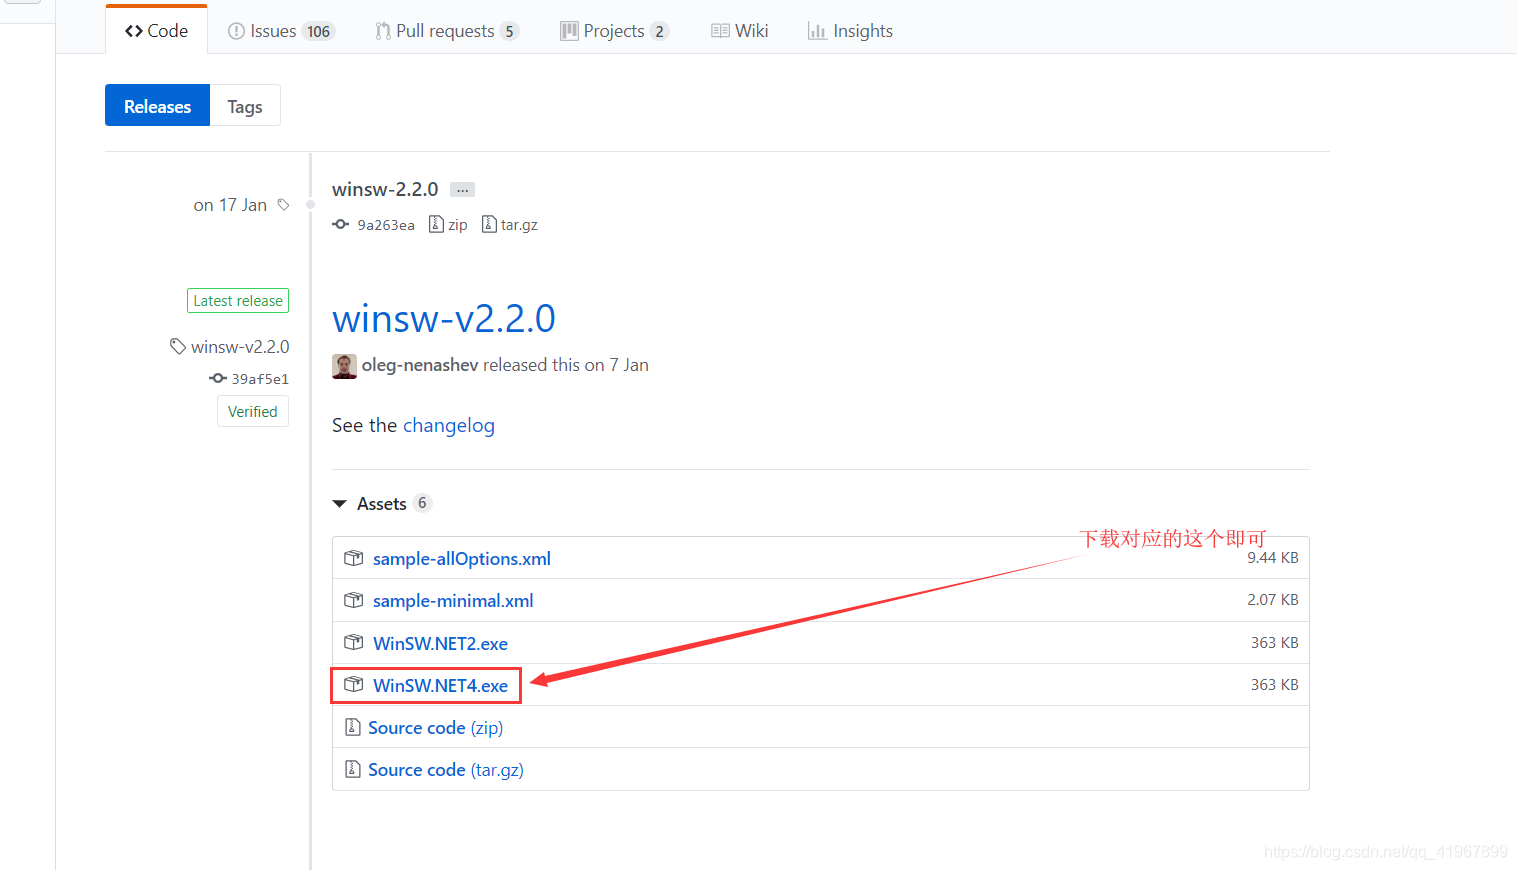Click the Insights graph icon
Screen dimensions: 1517x870
pyautogui.click(x=817, y=31)
